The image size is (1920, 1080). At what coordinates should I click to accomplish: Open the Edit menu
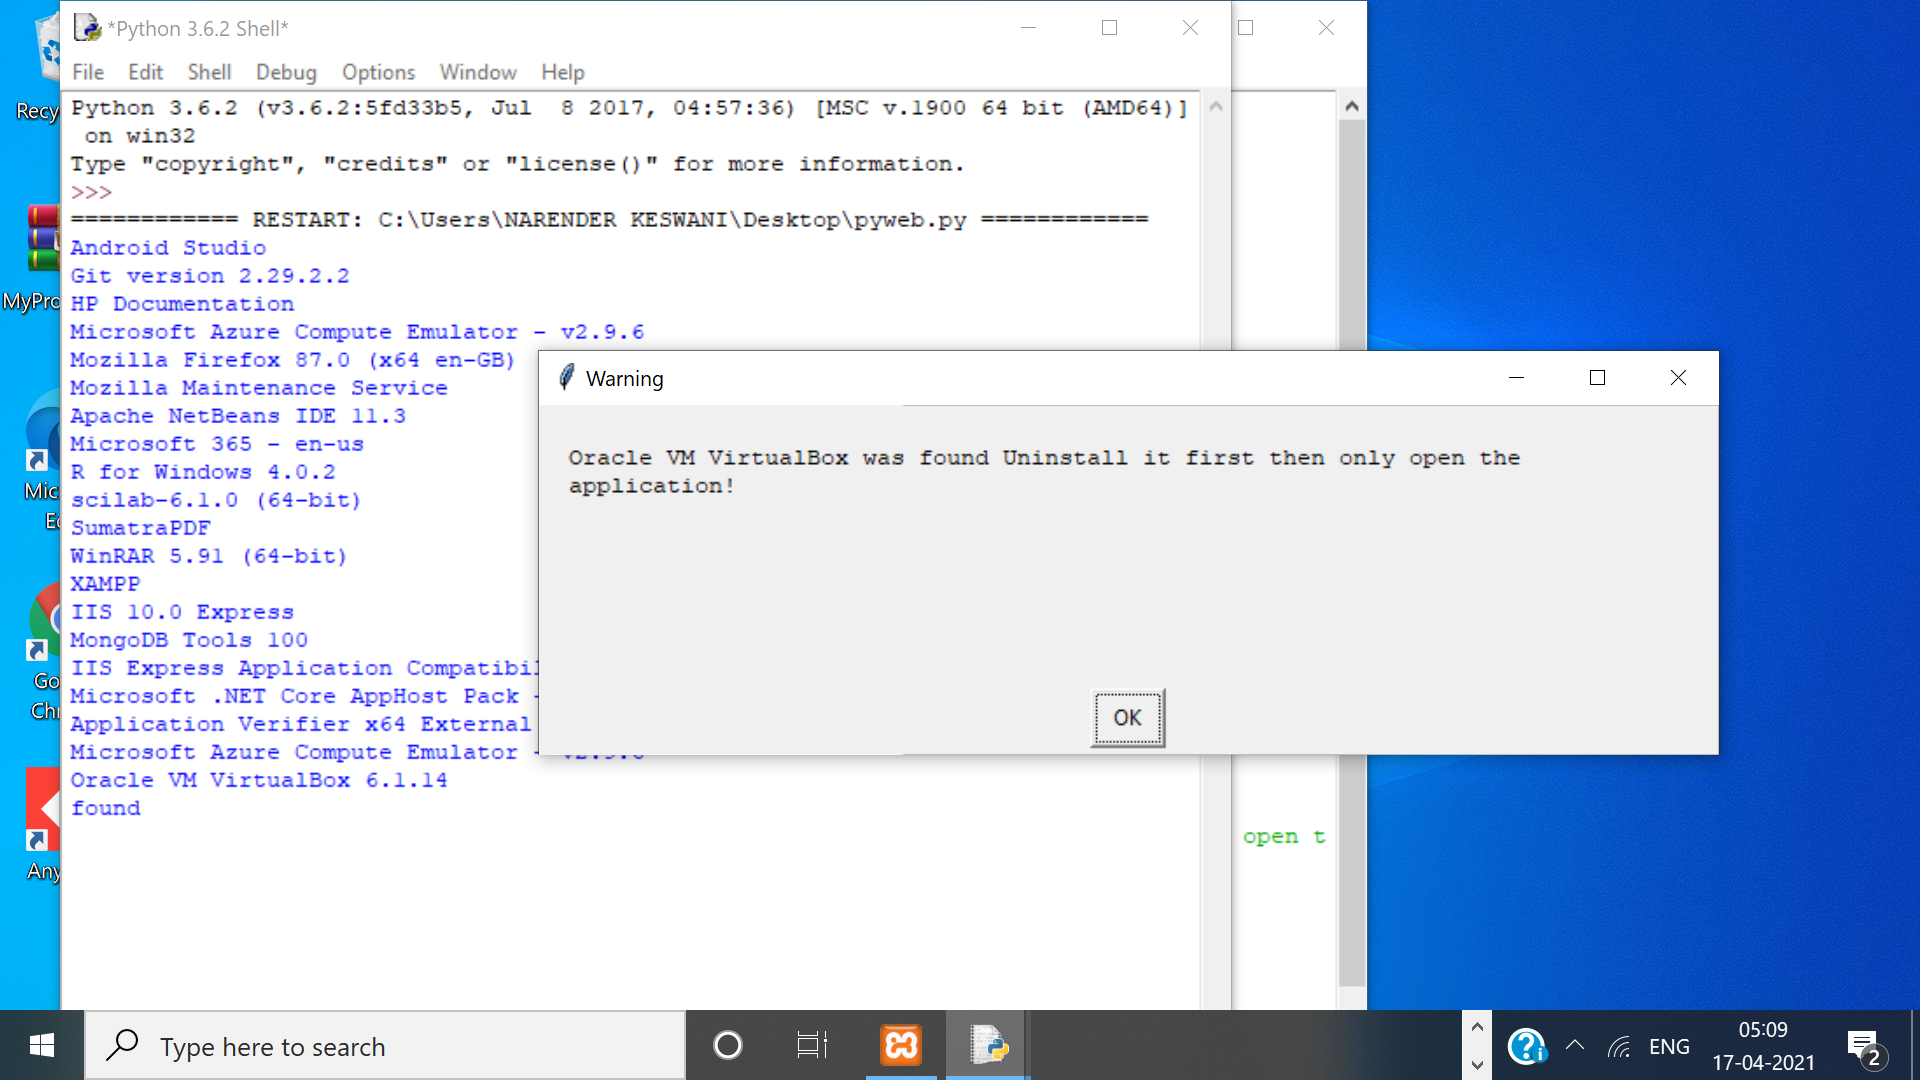145,72
